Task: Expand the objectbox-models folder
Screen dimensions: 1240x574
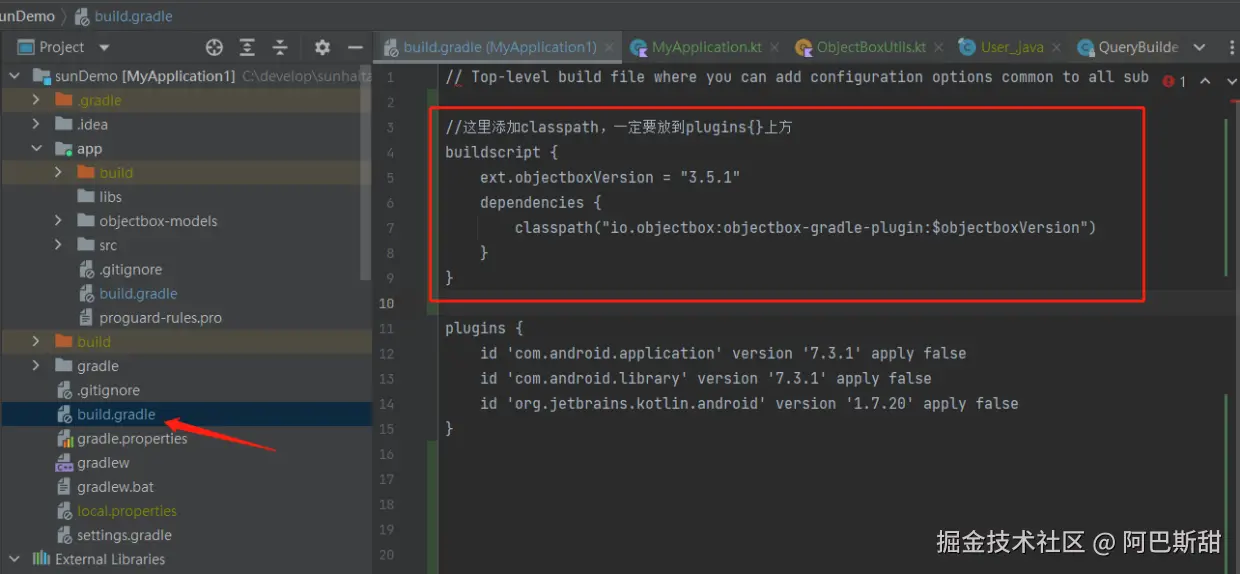Action: (x=58, y=221)
